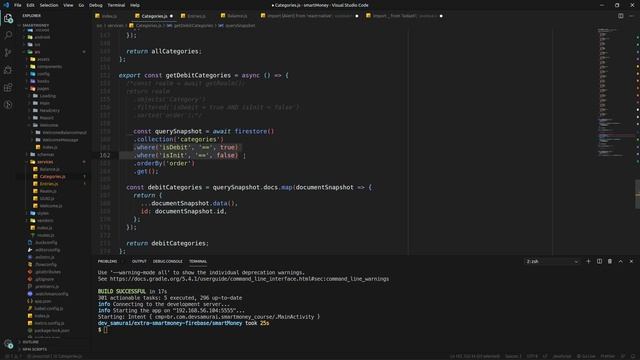Click getDebitCategories in the breadcrumb
This screenshot has width=640, height=360.
(193, 25)
